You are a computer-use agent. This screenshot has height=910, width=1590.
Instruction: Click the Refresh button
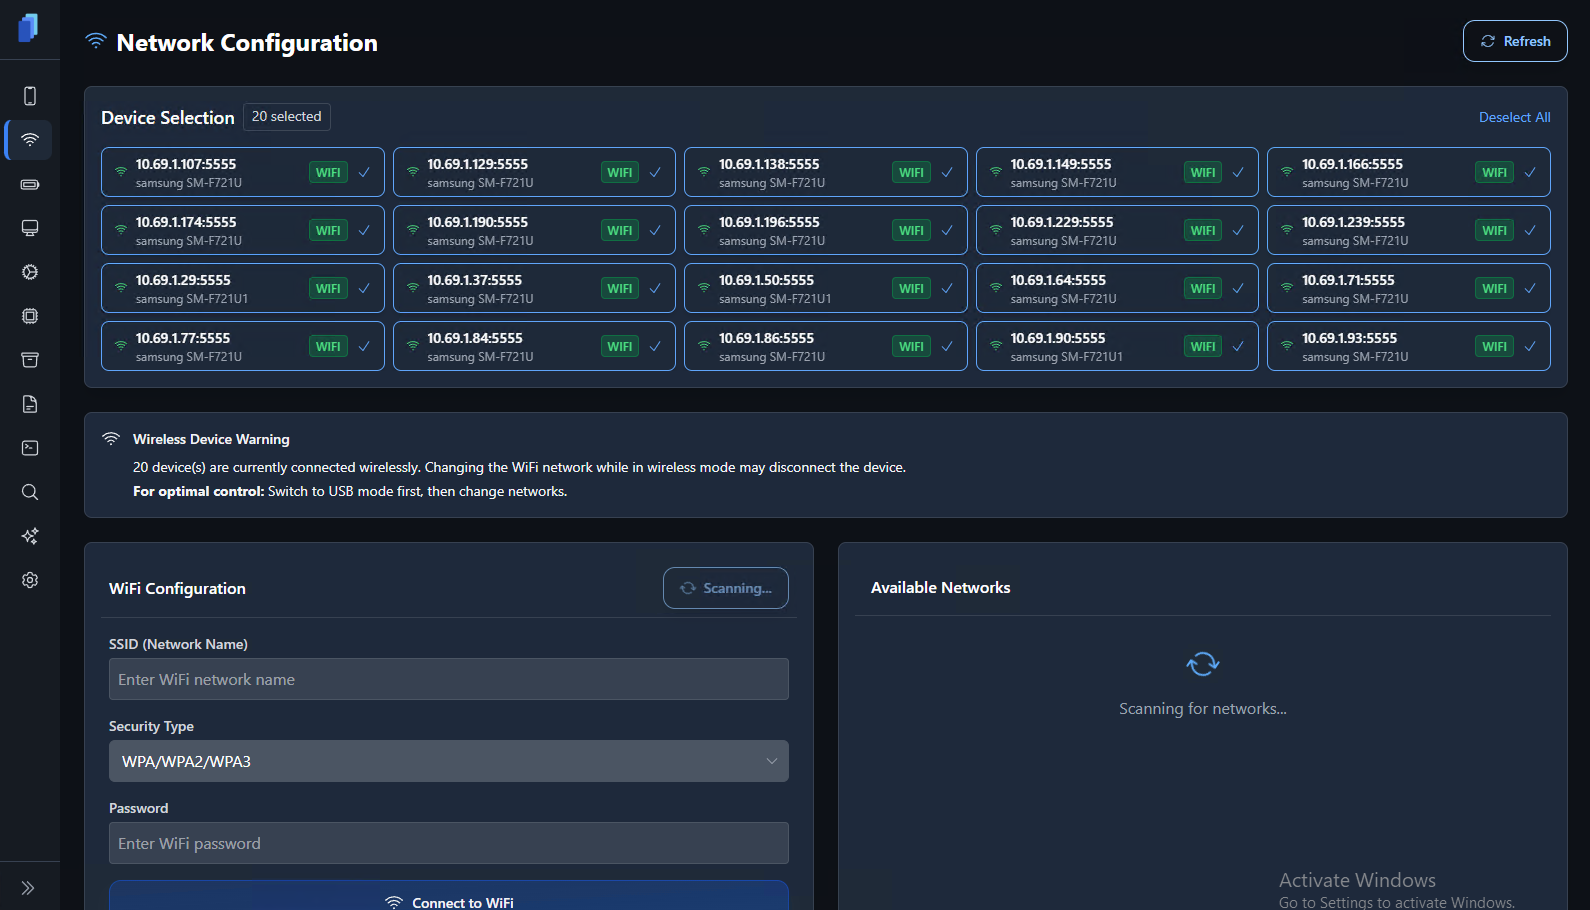(1514, 41)
